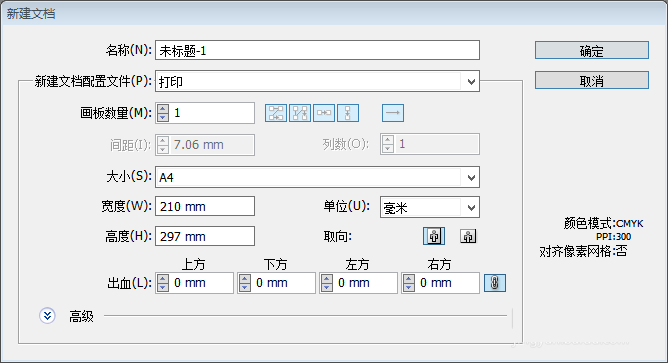Screen dimensions: 668x363
Task: Click the 取消 button
Action: [x=592, y=80]
